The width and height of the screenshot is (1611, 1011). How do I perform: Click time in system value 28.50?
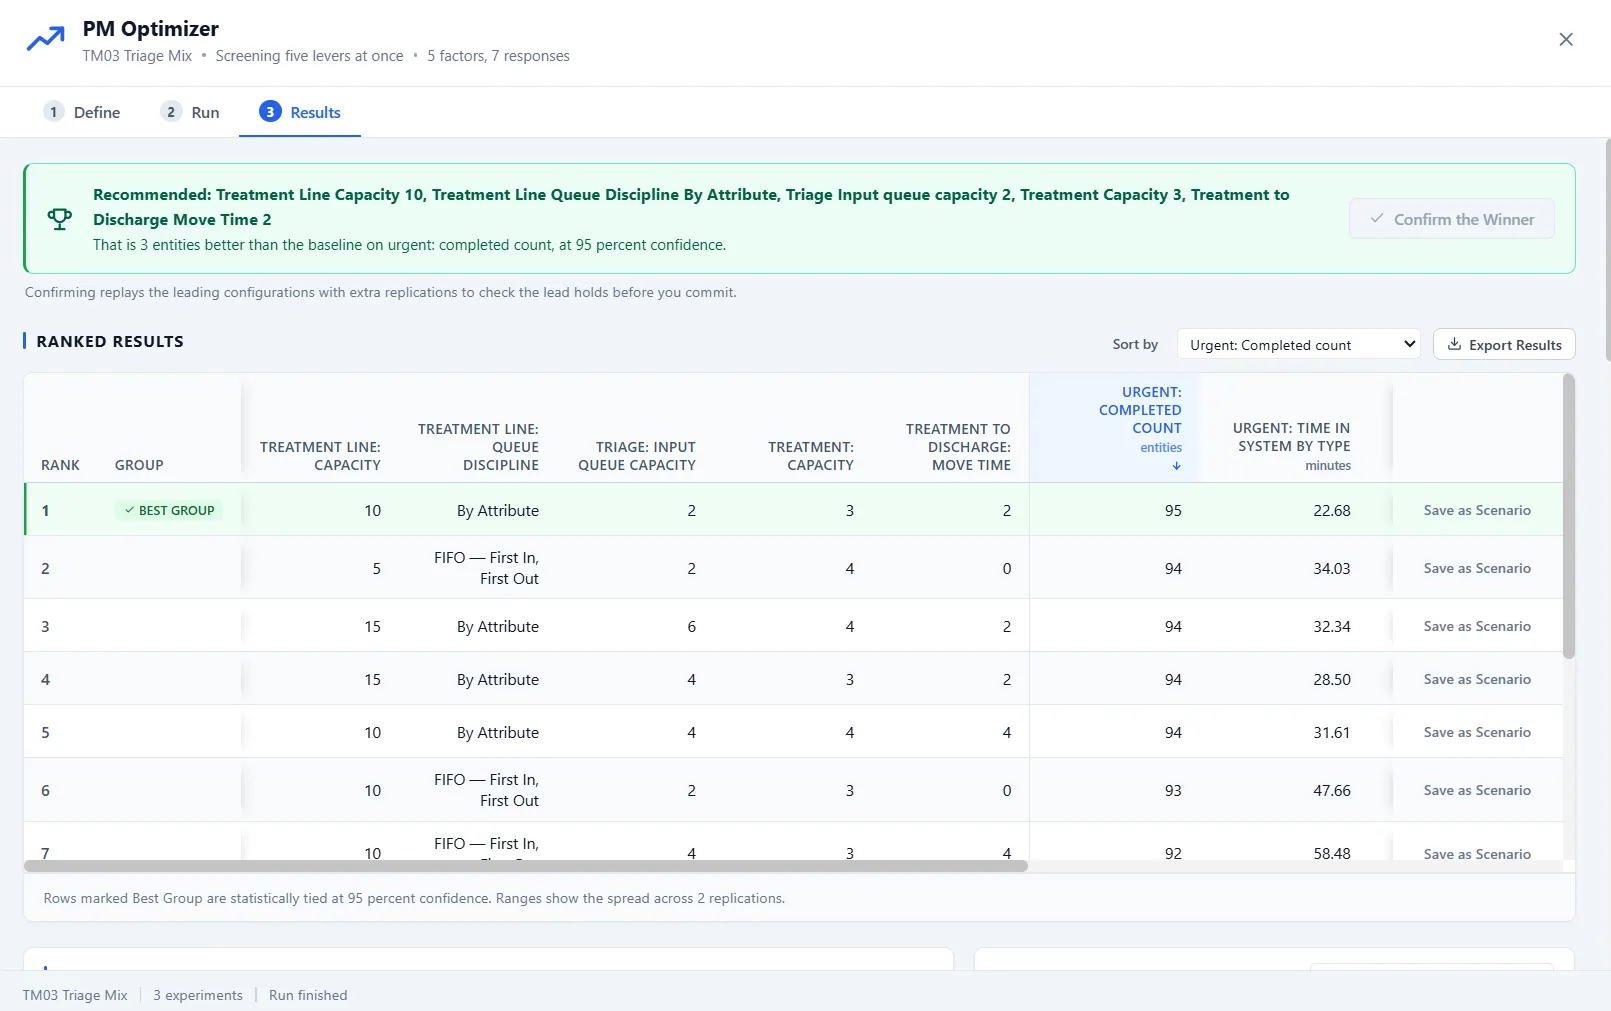[1332, 679]
